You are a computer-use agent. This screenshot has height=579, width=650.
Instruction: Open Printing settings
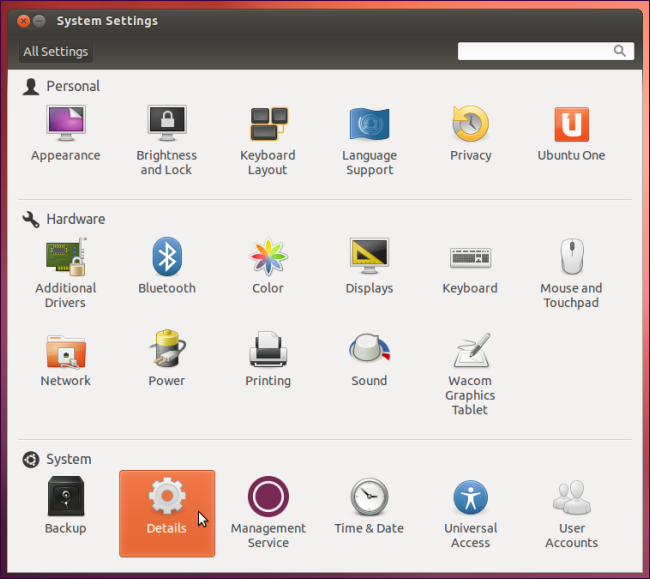[x=268, y=360]
